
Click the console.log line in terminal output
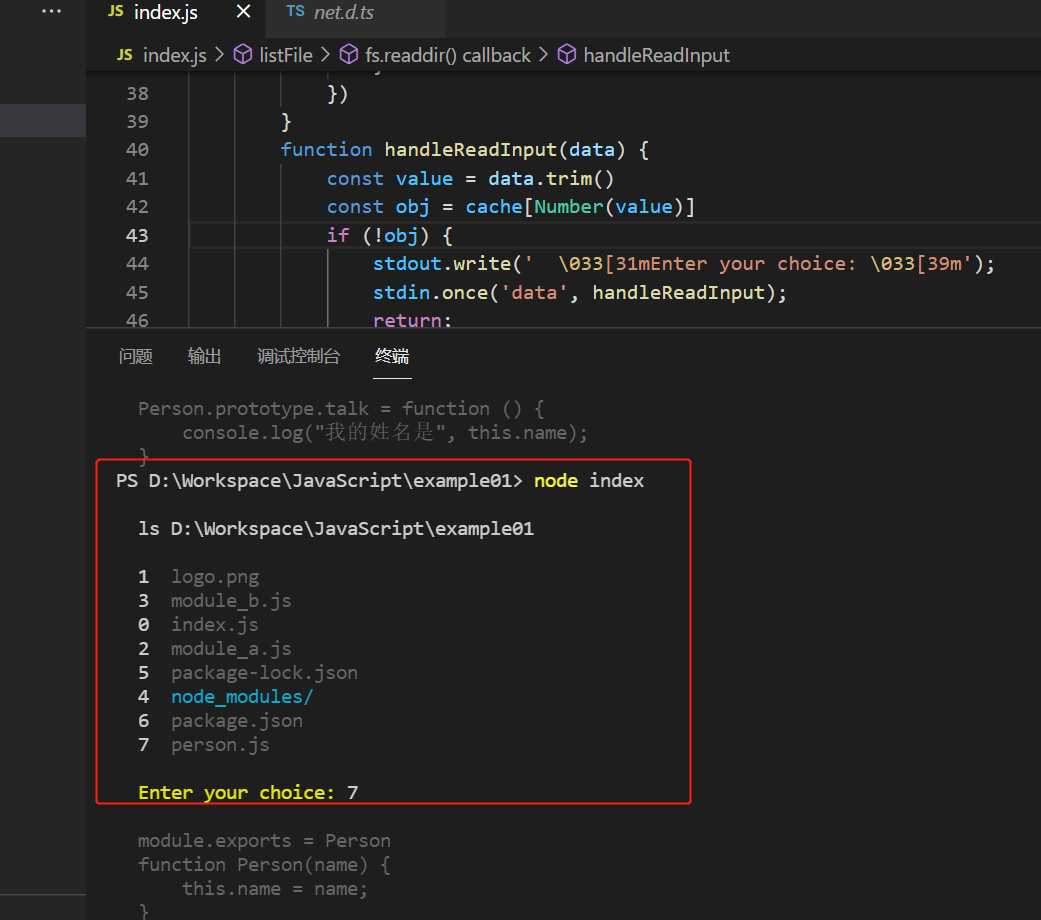(x=385, y=433)
